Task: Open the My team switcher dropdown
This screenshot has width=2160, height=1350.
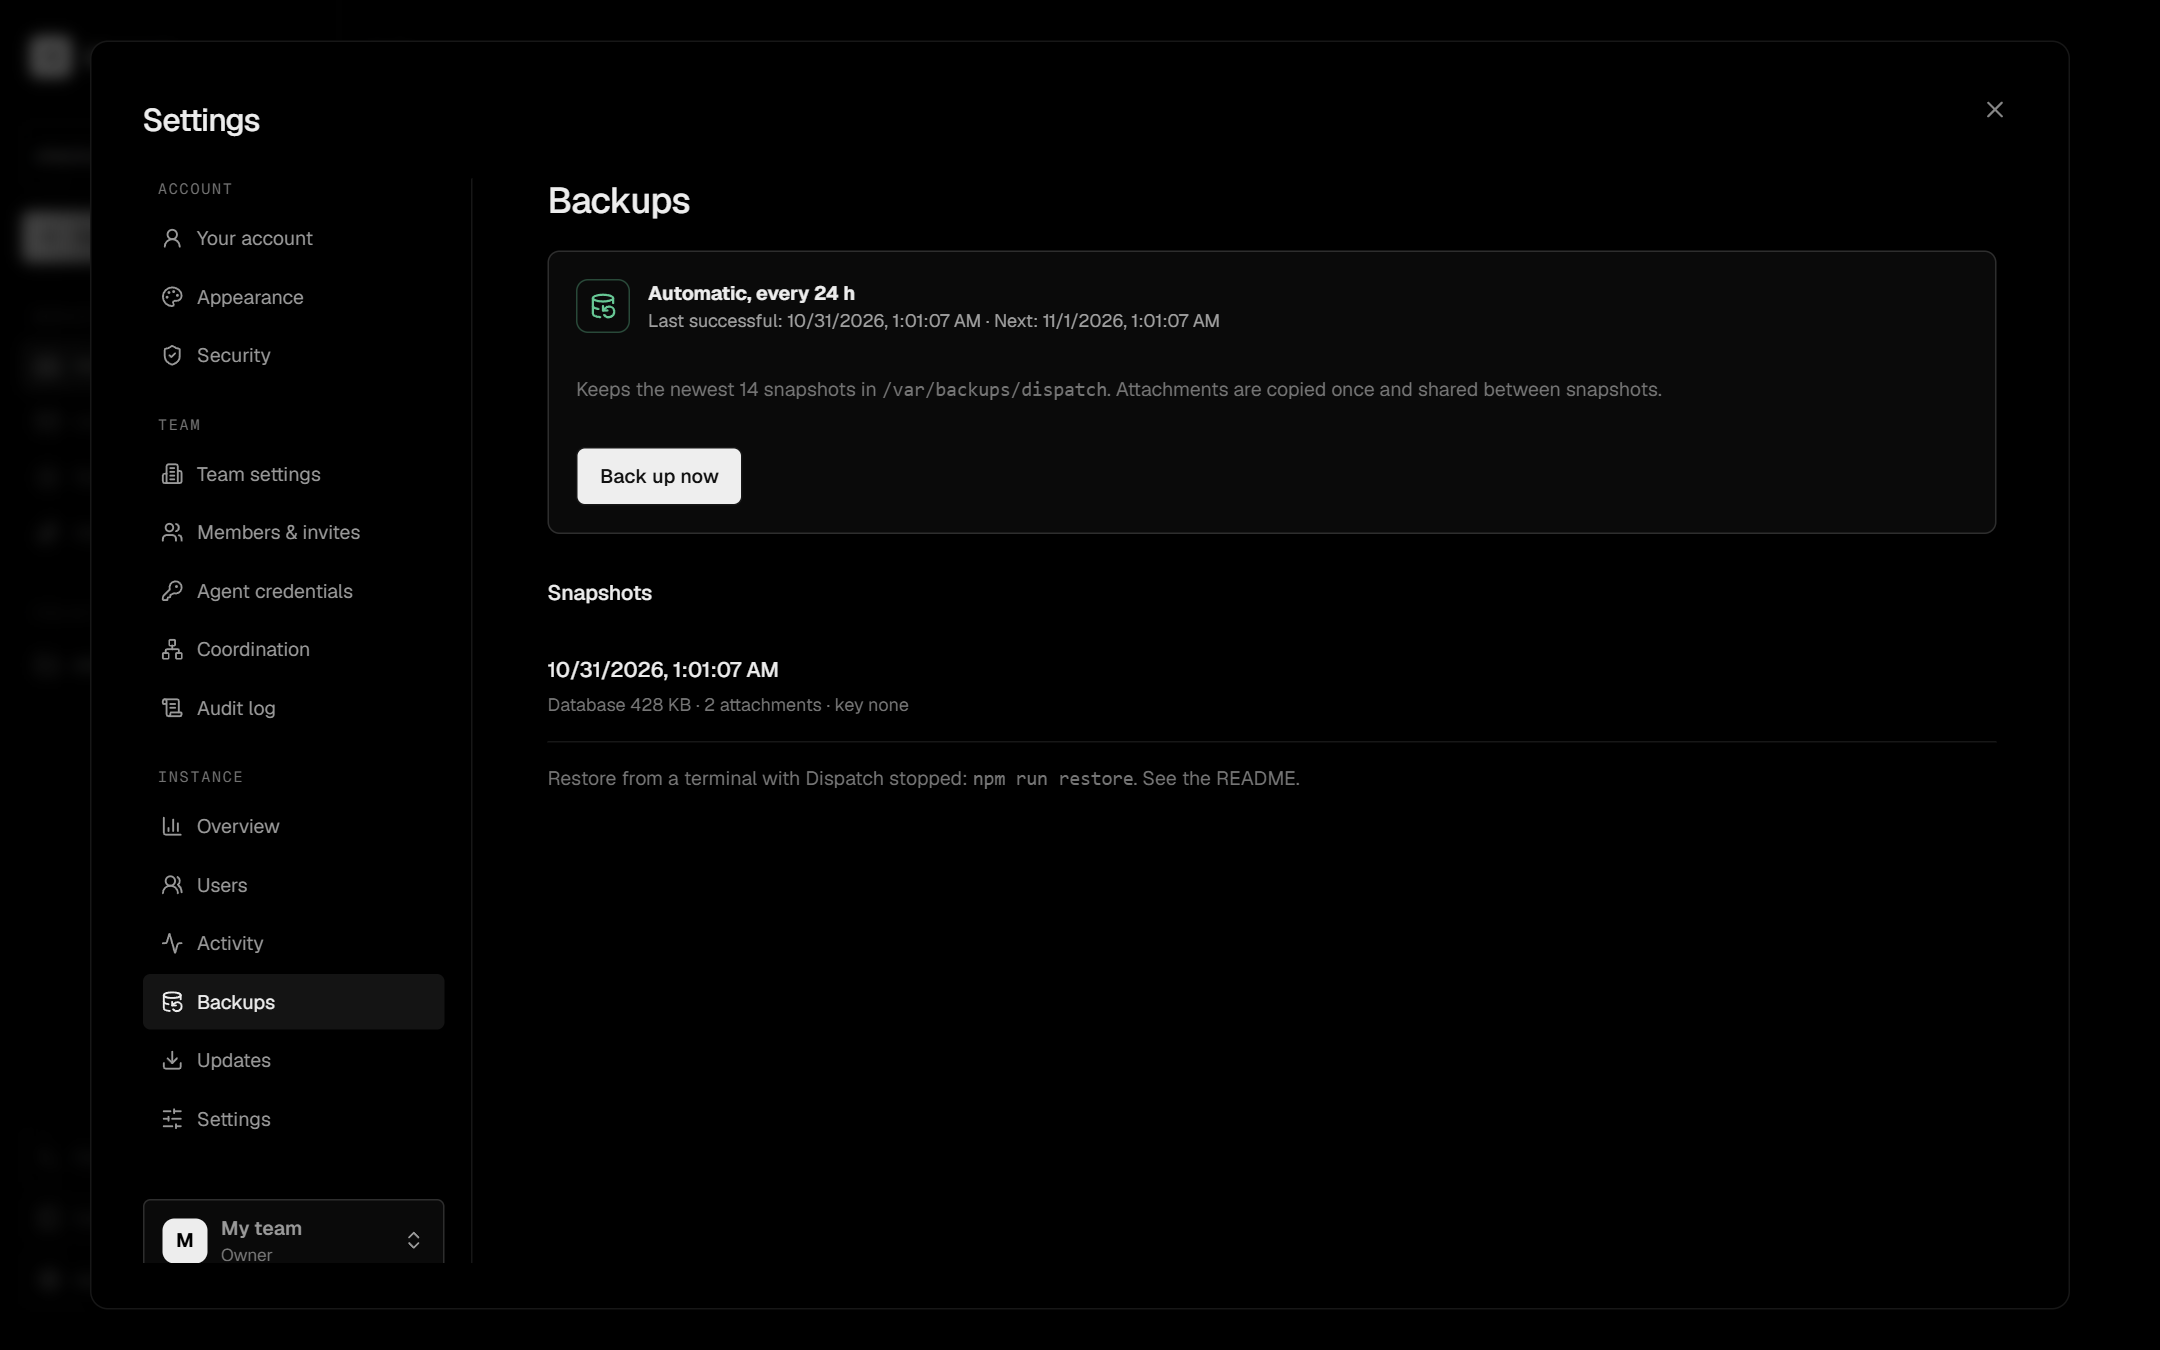Action: coord(293,1233)
